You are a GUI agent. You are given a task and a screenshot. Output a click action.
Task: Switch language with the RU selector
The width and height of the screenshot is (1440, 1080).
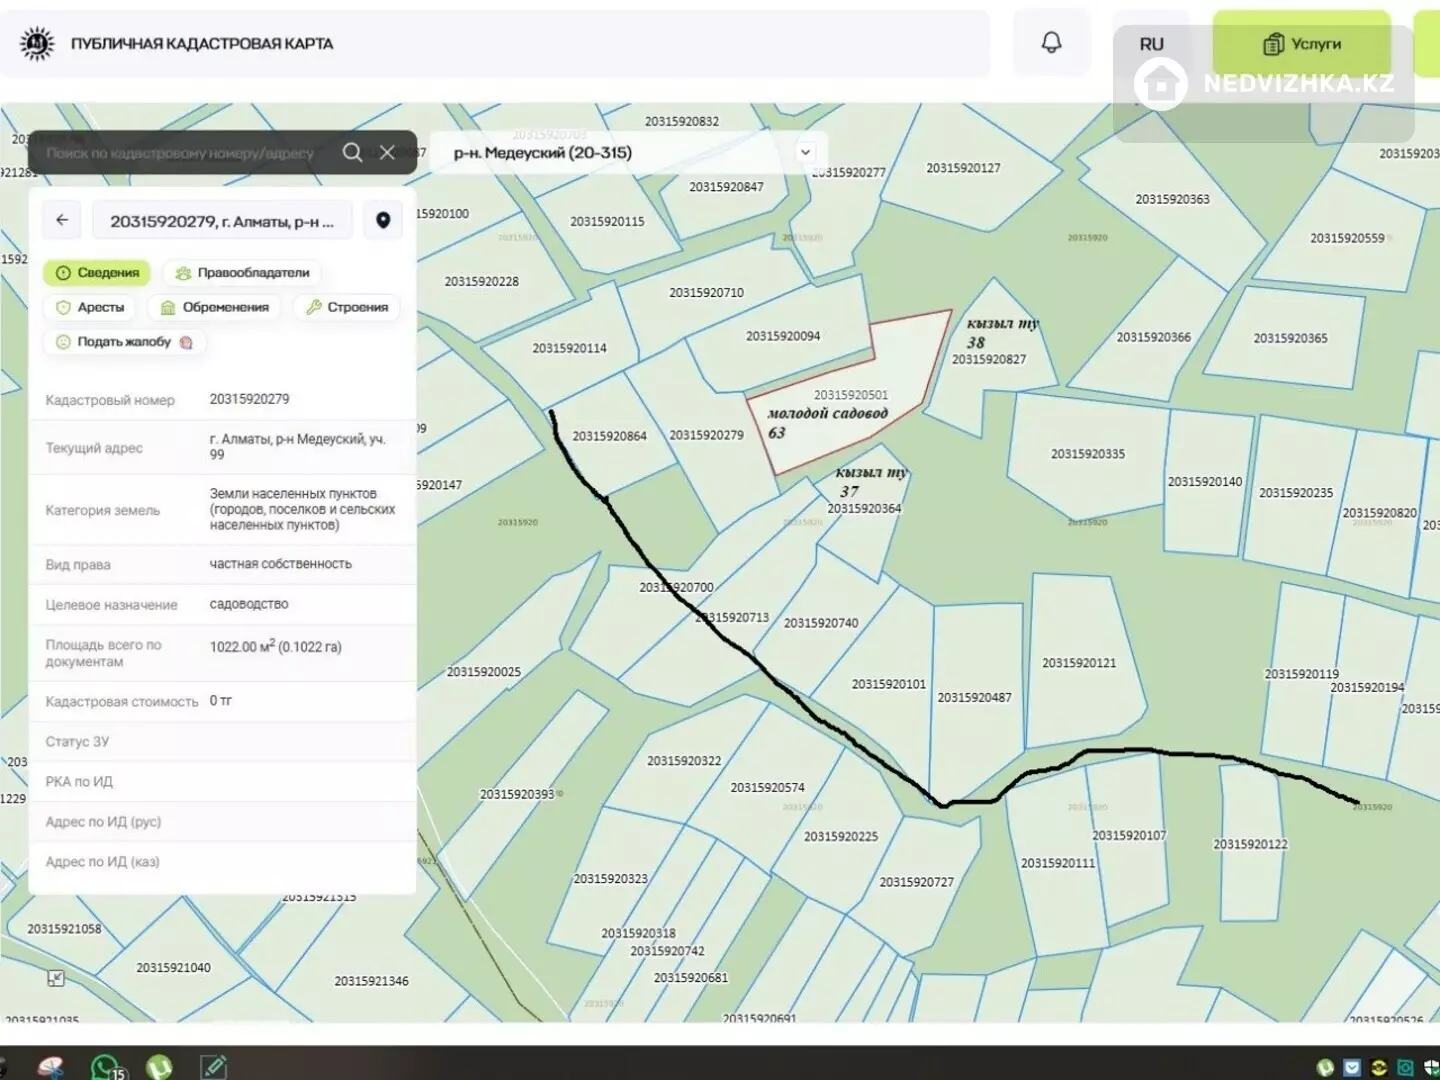click(x=1151, y=44)
